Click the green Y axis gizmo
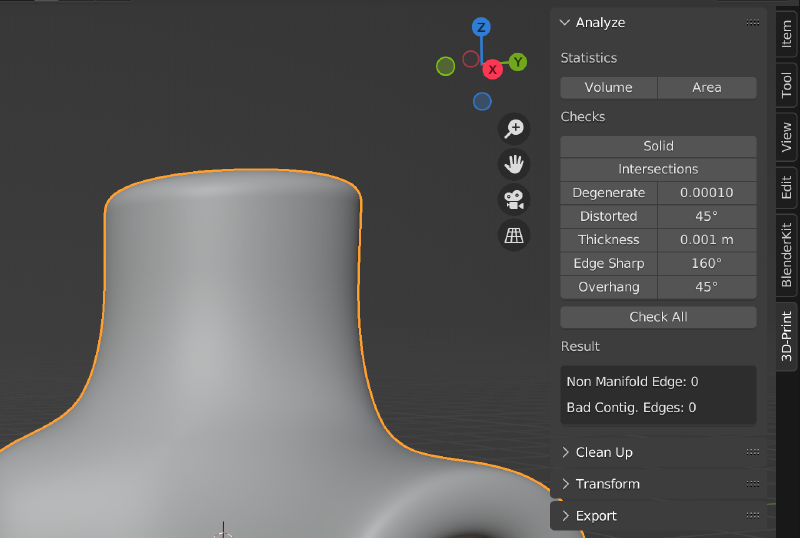Image resolution: width=800 pixels, height=538 pixels. point(518,62)
